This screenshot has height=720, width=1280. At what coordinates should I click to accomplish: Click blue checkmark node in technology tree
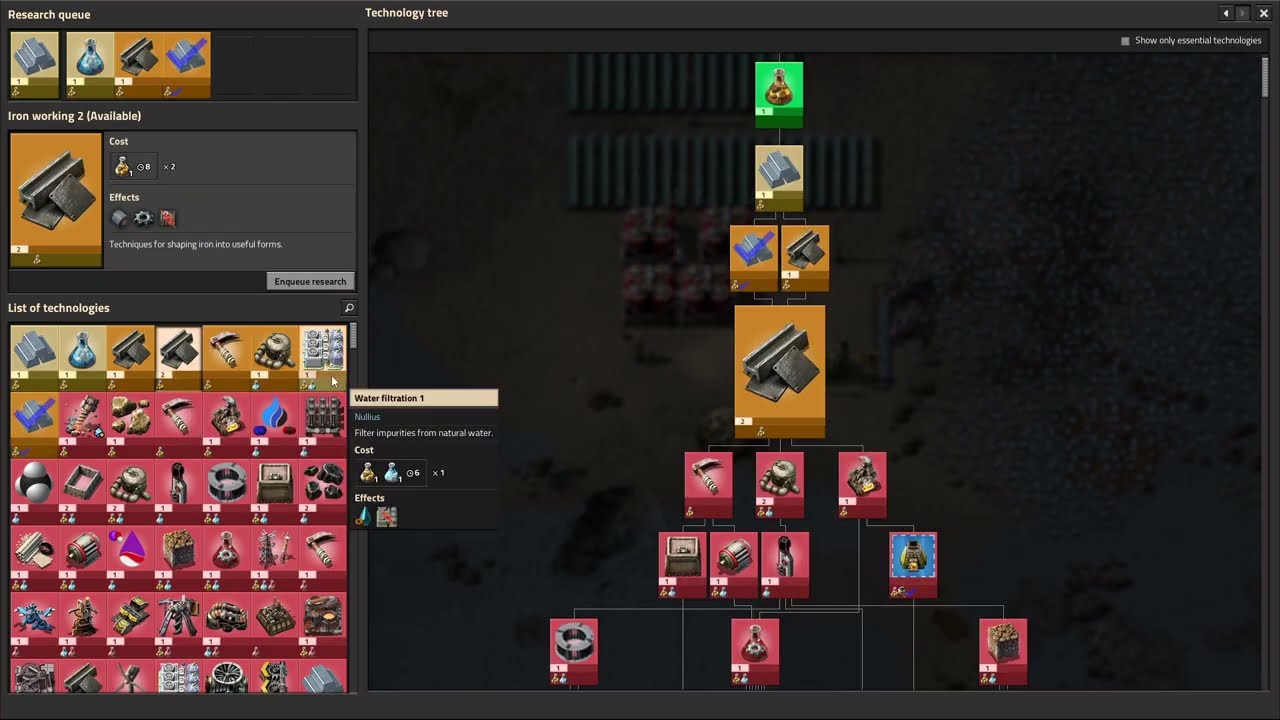point(754,258)
